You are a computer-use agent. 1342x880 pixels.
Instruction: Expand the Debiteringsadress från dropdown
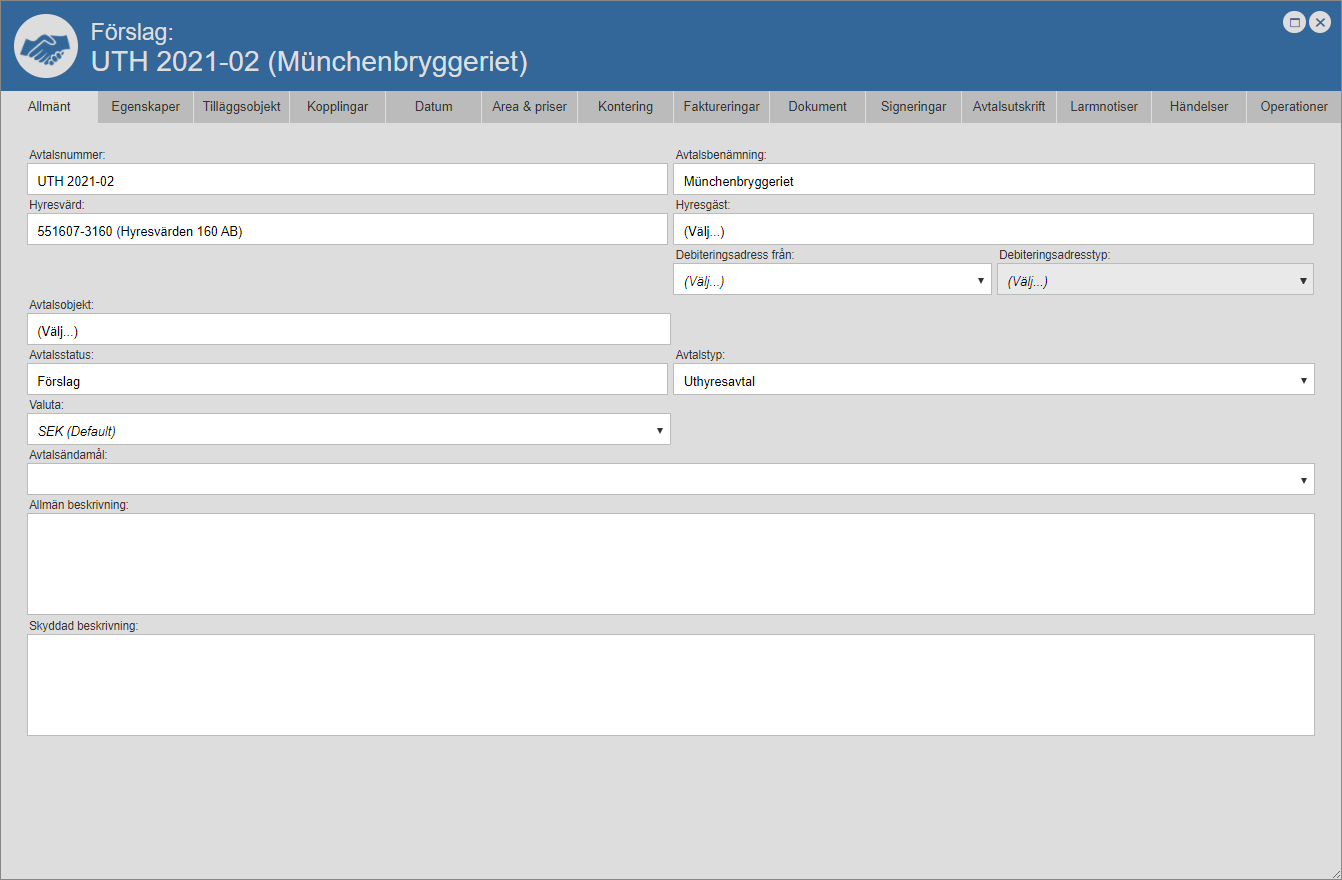pyautogui.click(x=832, y=280)
